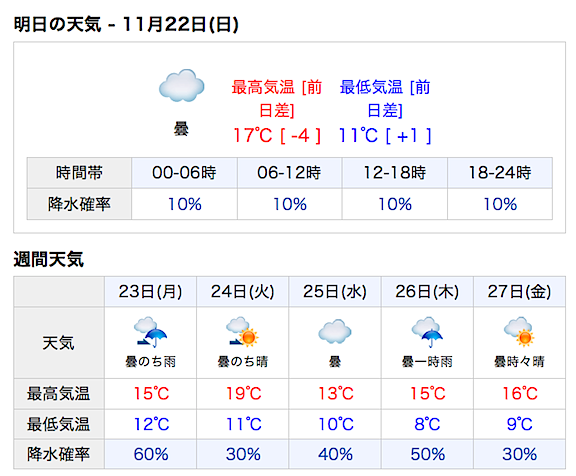Image resolution: width=576 pixels, height=476 pixels.
Task: Click tomorrow's cloudy weather icon
Action: point(181,85)
